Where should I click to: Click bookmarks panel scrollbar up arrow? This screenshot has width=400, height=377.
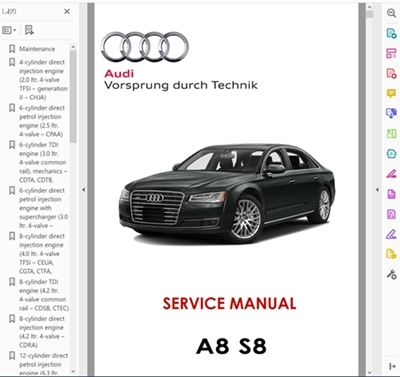click(73, 47)
